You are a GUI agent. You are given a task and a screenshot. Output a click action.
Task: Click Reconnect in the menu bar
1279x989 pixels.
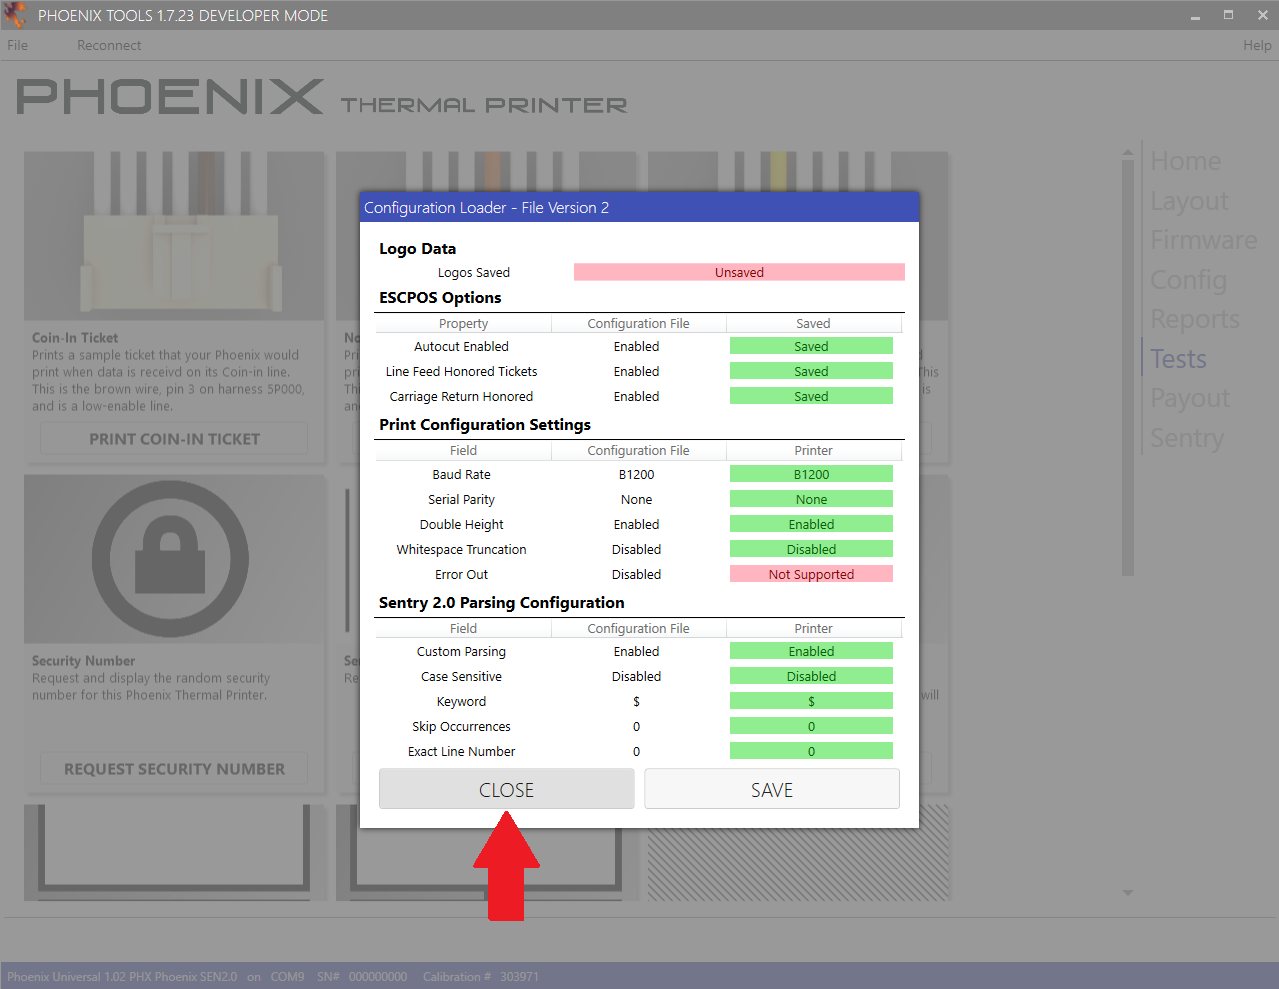108,45
